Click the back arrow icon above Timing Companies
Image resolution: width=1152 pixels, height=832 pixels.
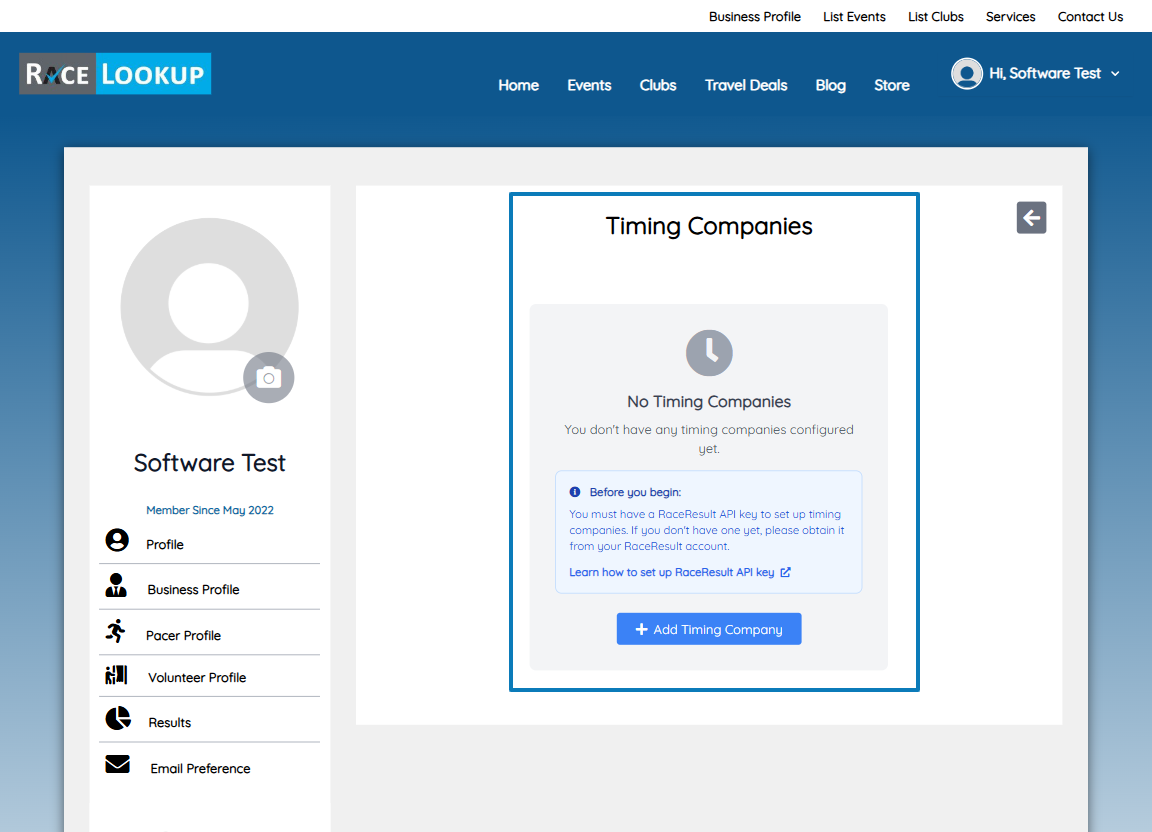[1031, 217]
